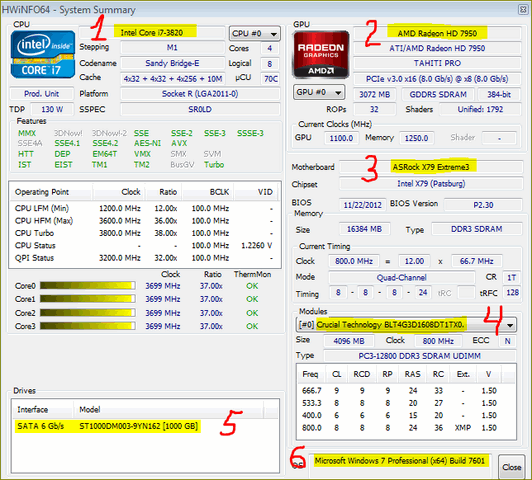Screen dimensions: 532x480
Task: Select the 400.0 timing table row
Action: [406, 415]
